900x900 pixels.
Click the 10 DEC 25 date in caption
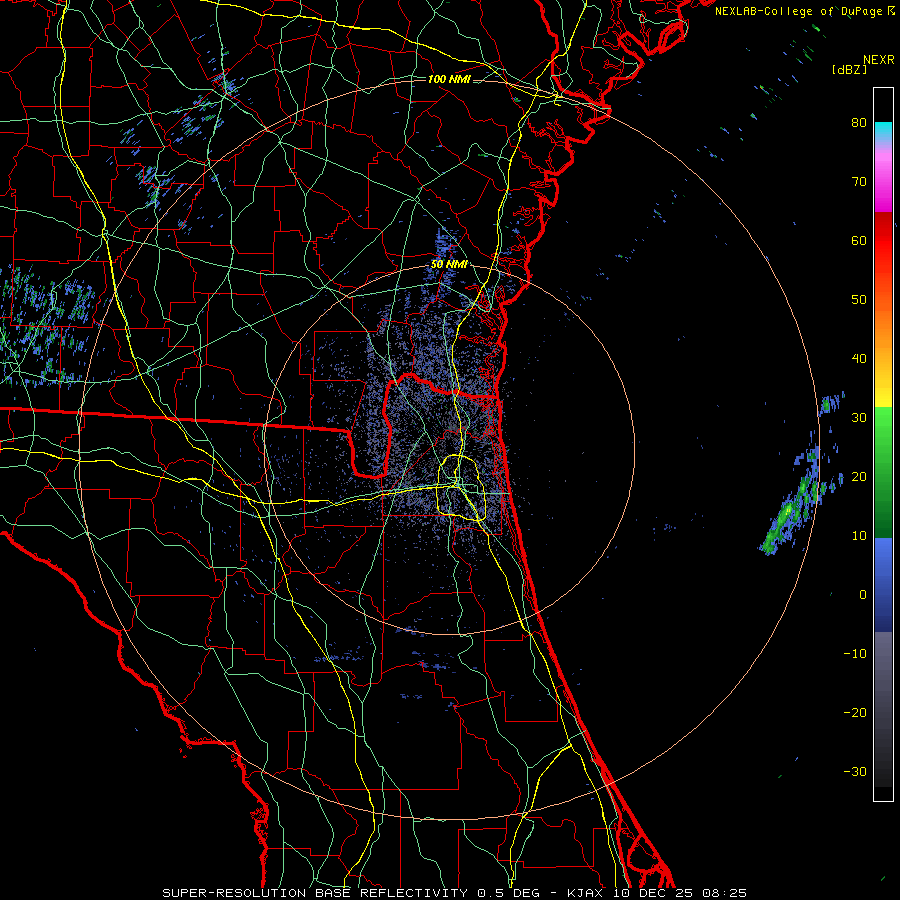(654, 893)
